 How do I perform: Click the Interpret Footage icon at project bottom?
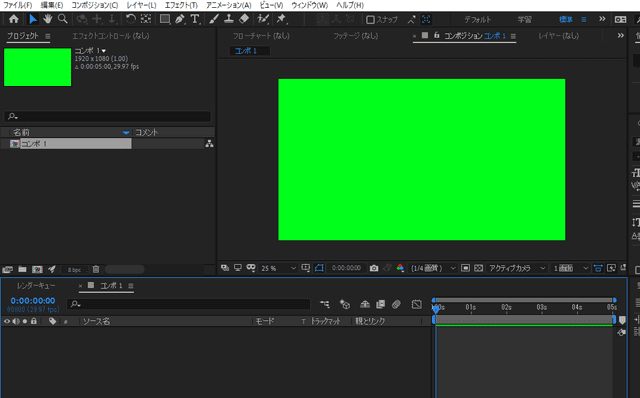pyautogui.click(x=7, y=269)
